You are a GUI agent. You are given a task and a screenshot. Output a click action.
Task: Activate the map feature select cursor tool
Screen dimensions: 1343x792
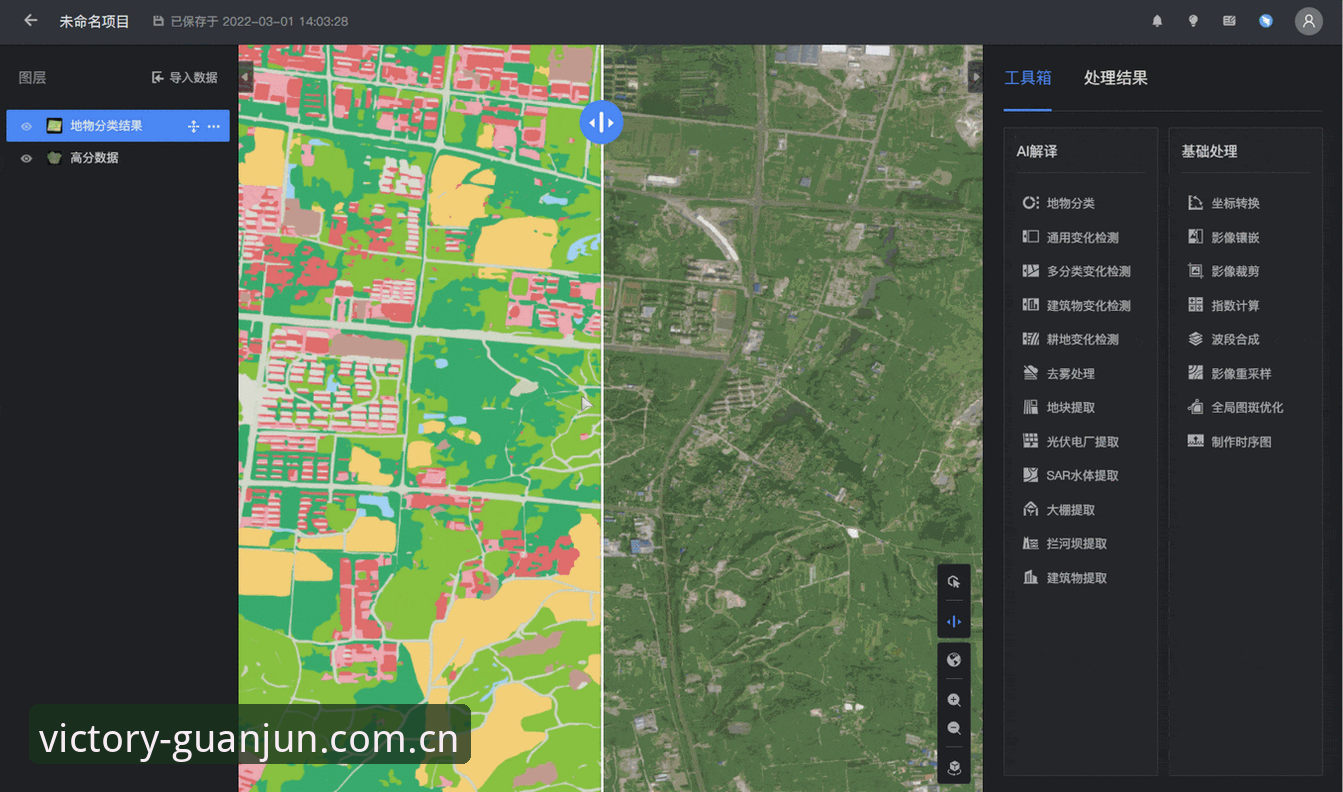coord(954,581)
